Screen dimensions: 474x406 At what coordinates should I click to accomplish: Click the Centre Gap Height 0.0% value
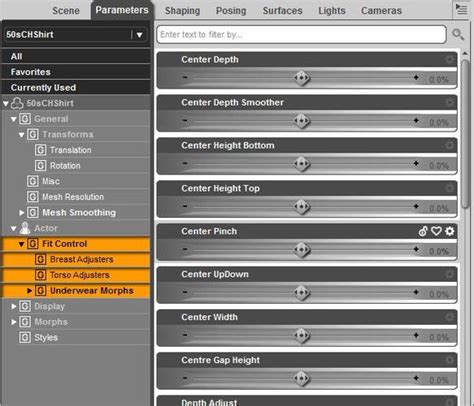click(439, 380)
